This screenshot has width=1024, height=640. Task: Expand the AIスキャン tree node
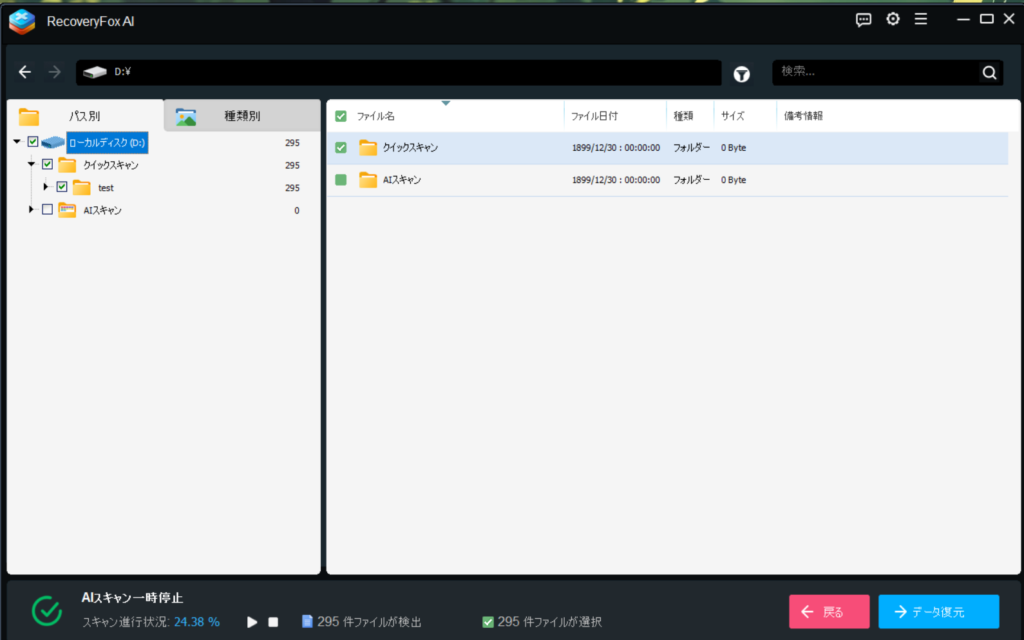31,209
